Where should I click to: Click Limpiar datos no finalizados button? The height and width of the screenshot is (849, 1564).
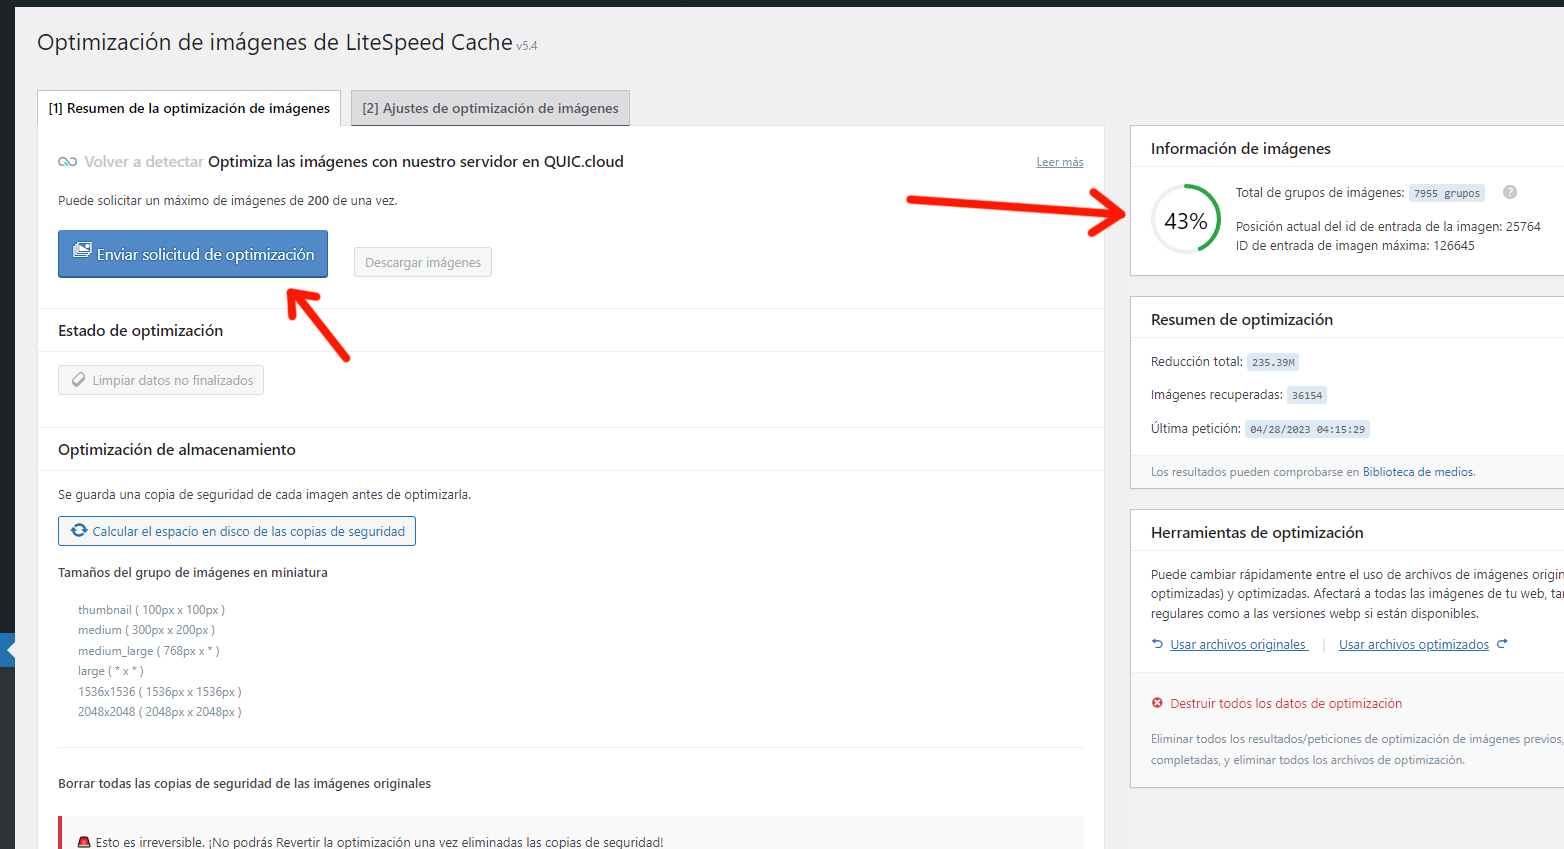pos(161,380)
